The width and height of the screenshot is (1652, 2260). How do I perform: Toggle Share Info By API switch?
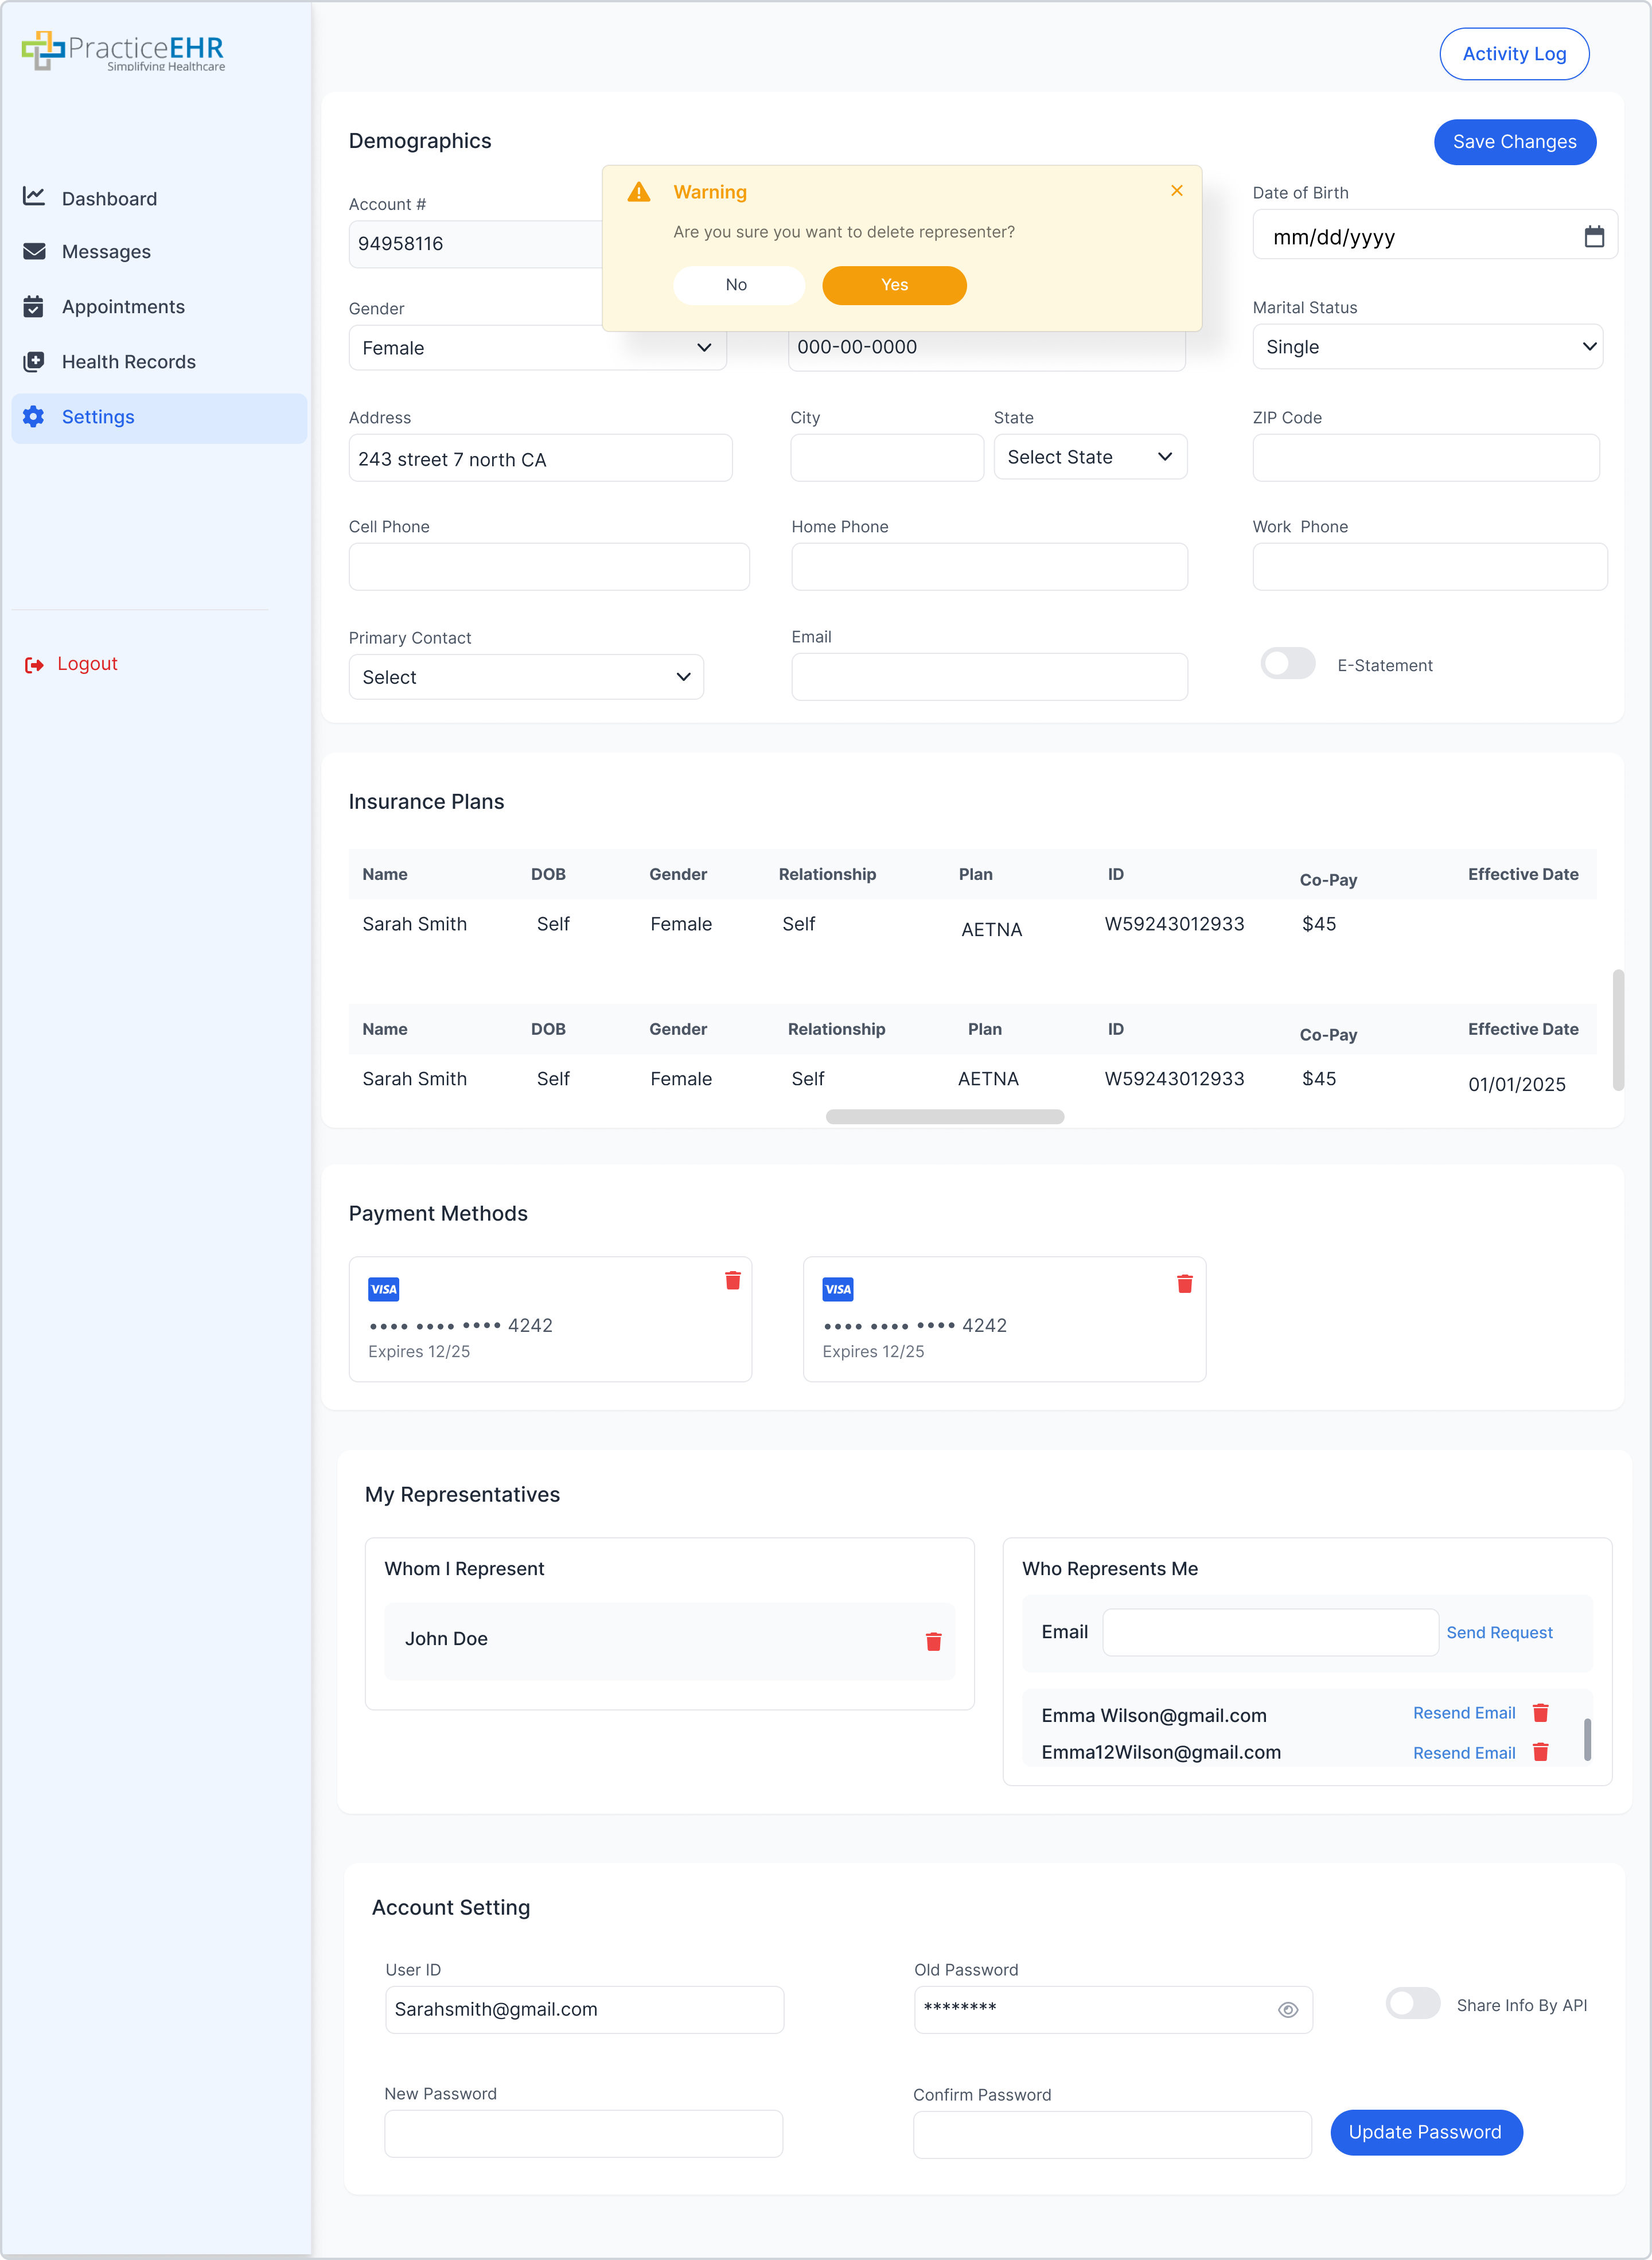[1412, 2003]
